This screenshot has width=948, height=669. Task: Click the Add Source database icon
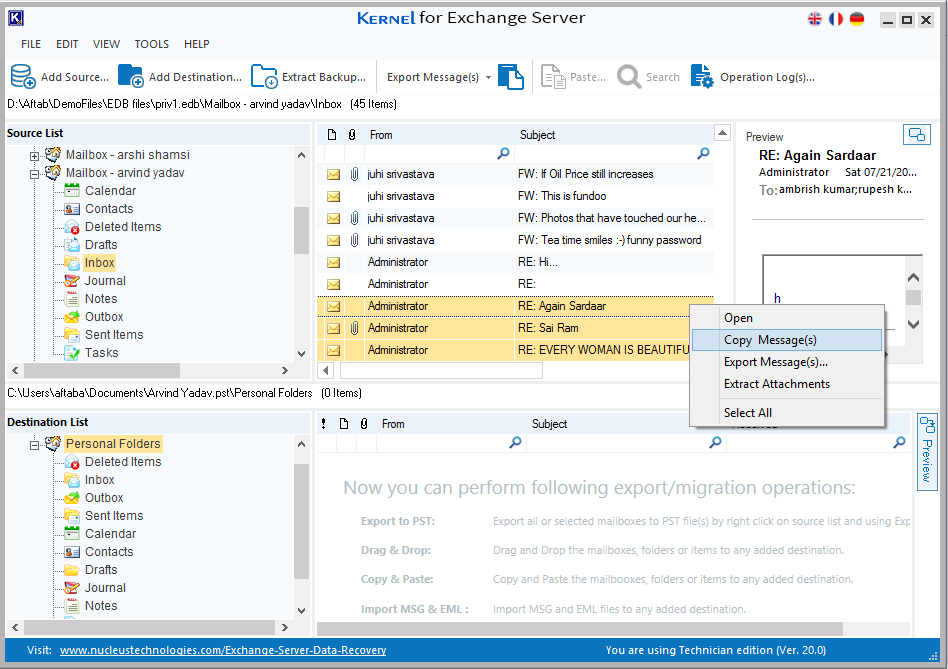coord(23,77)
